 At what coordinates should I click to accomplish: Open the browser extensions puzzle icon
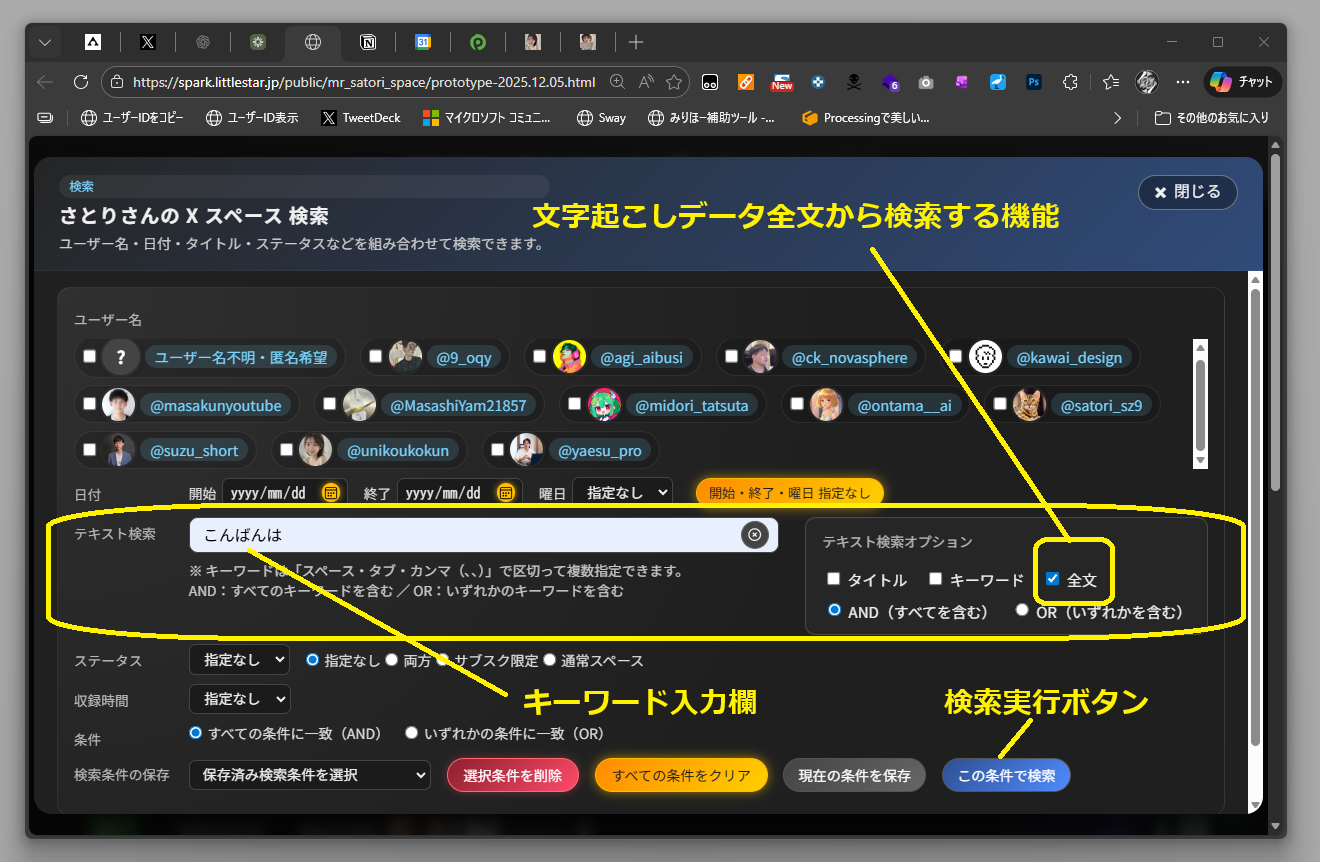click(x=1071, y=82)
